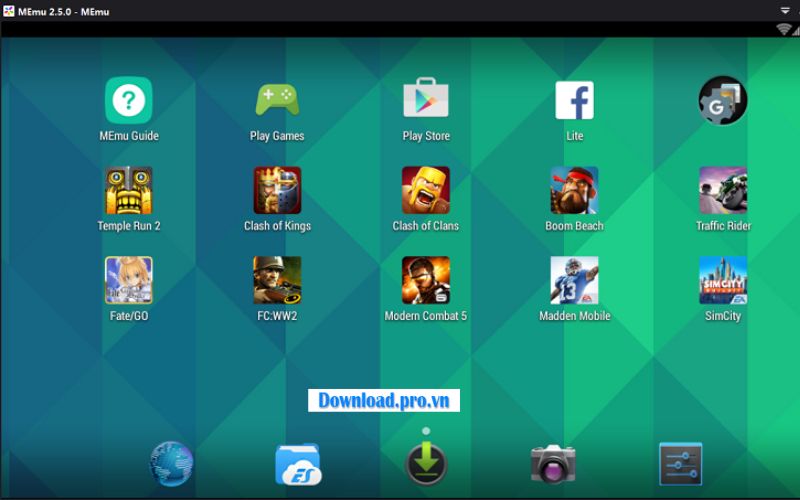This screenshot has height=500, width=800.
Task: Launch SimCity game
Action: 723,280
